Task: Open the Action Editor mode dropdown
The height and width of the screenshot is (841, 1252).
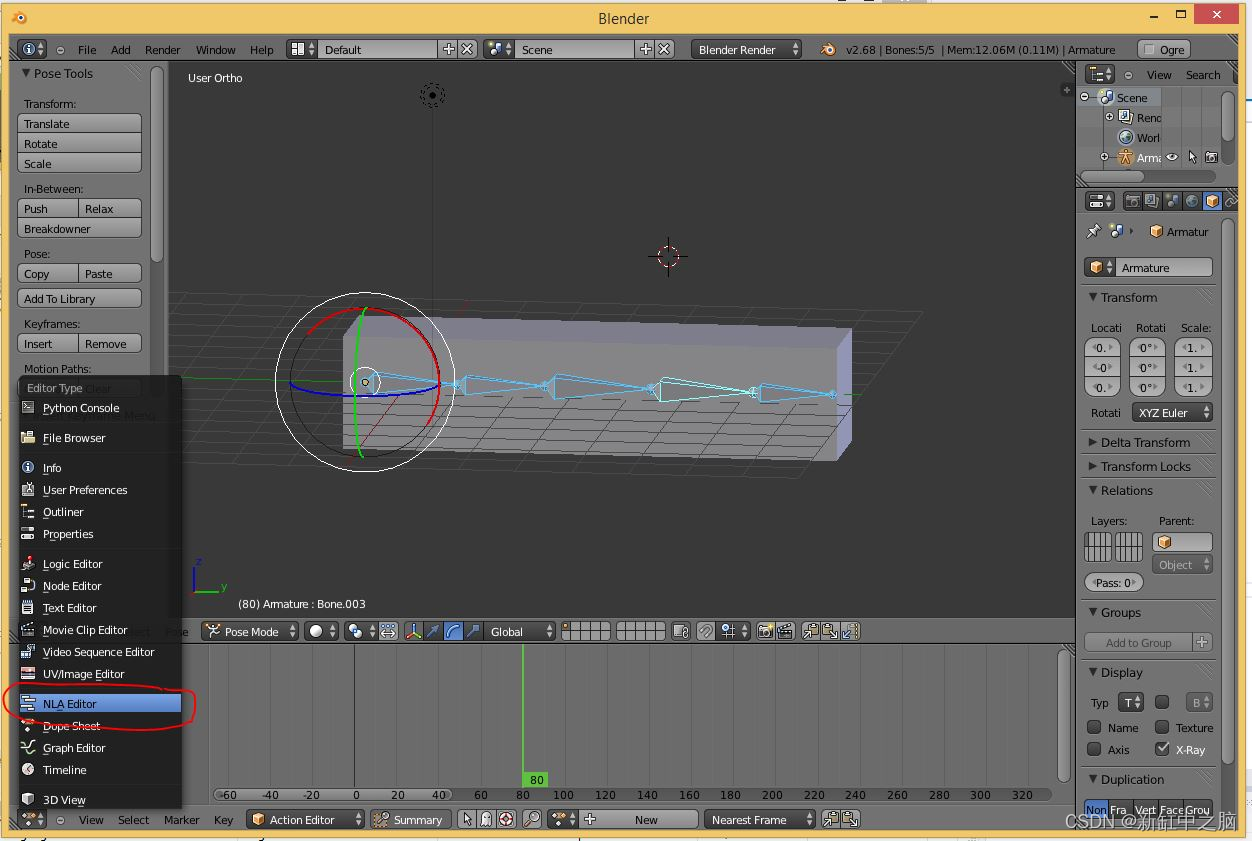Action: [x=306, y=819]
